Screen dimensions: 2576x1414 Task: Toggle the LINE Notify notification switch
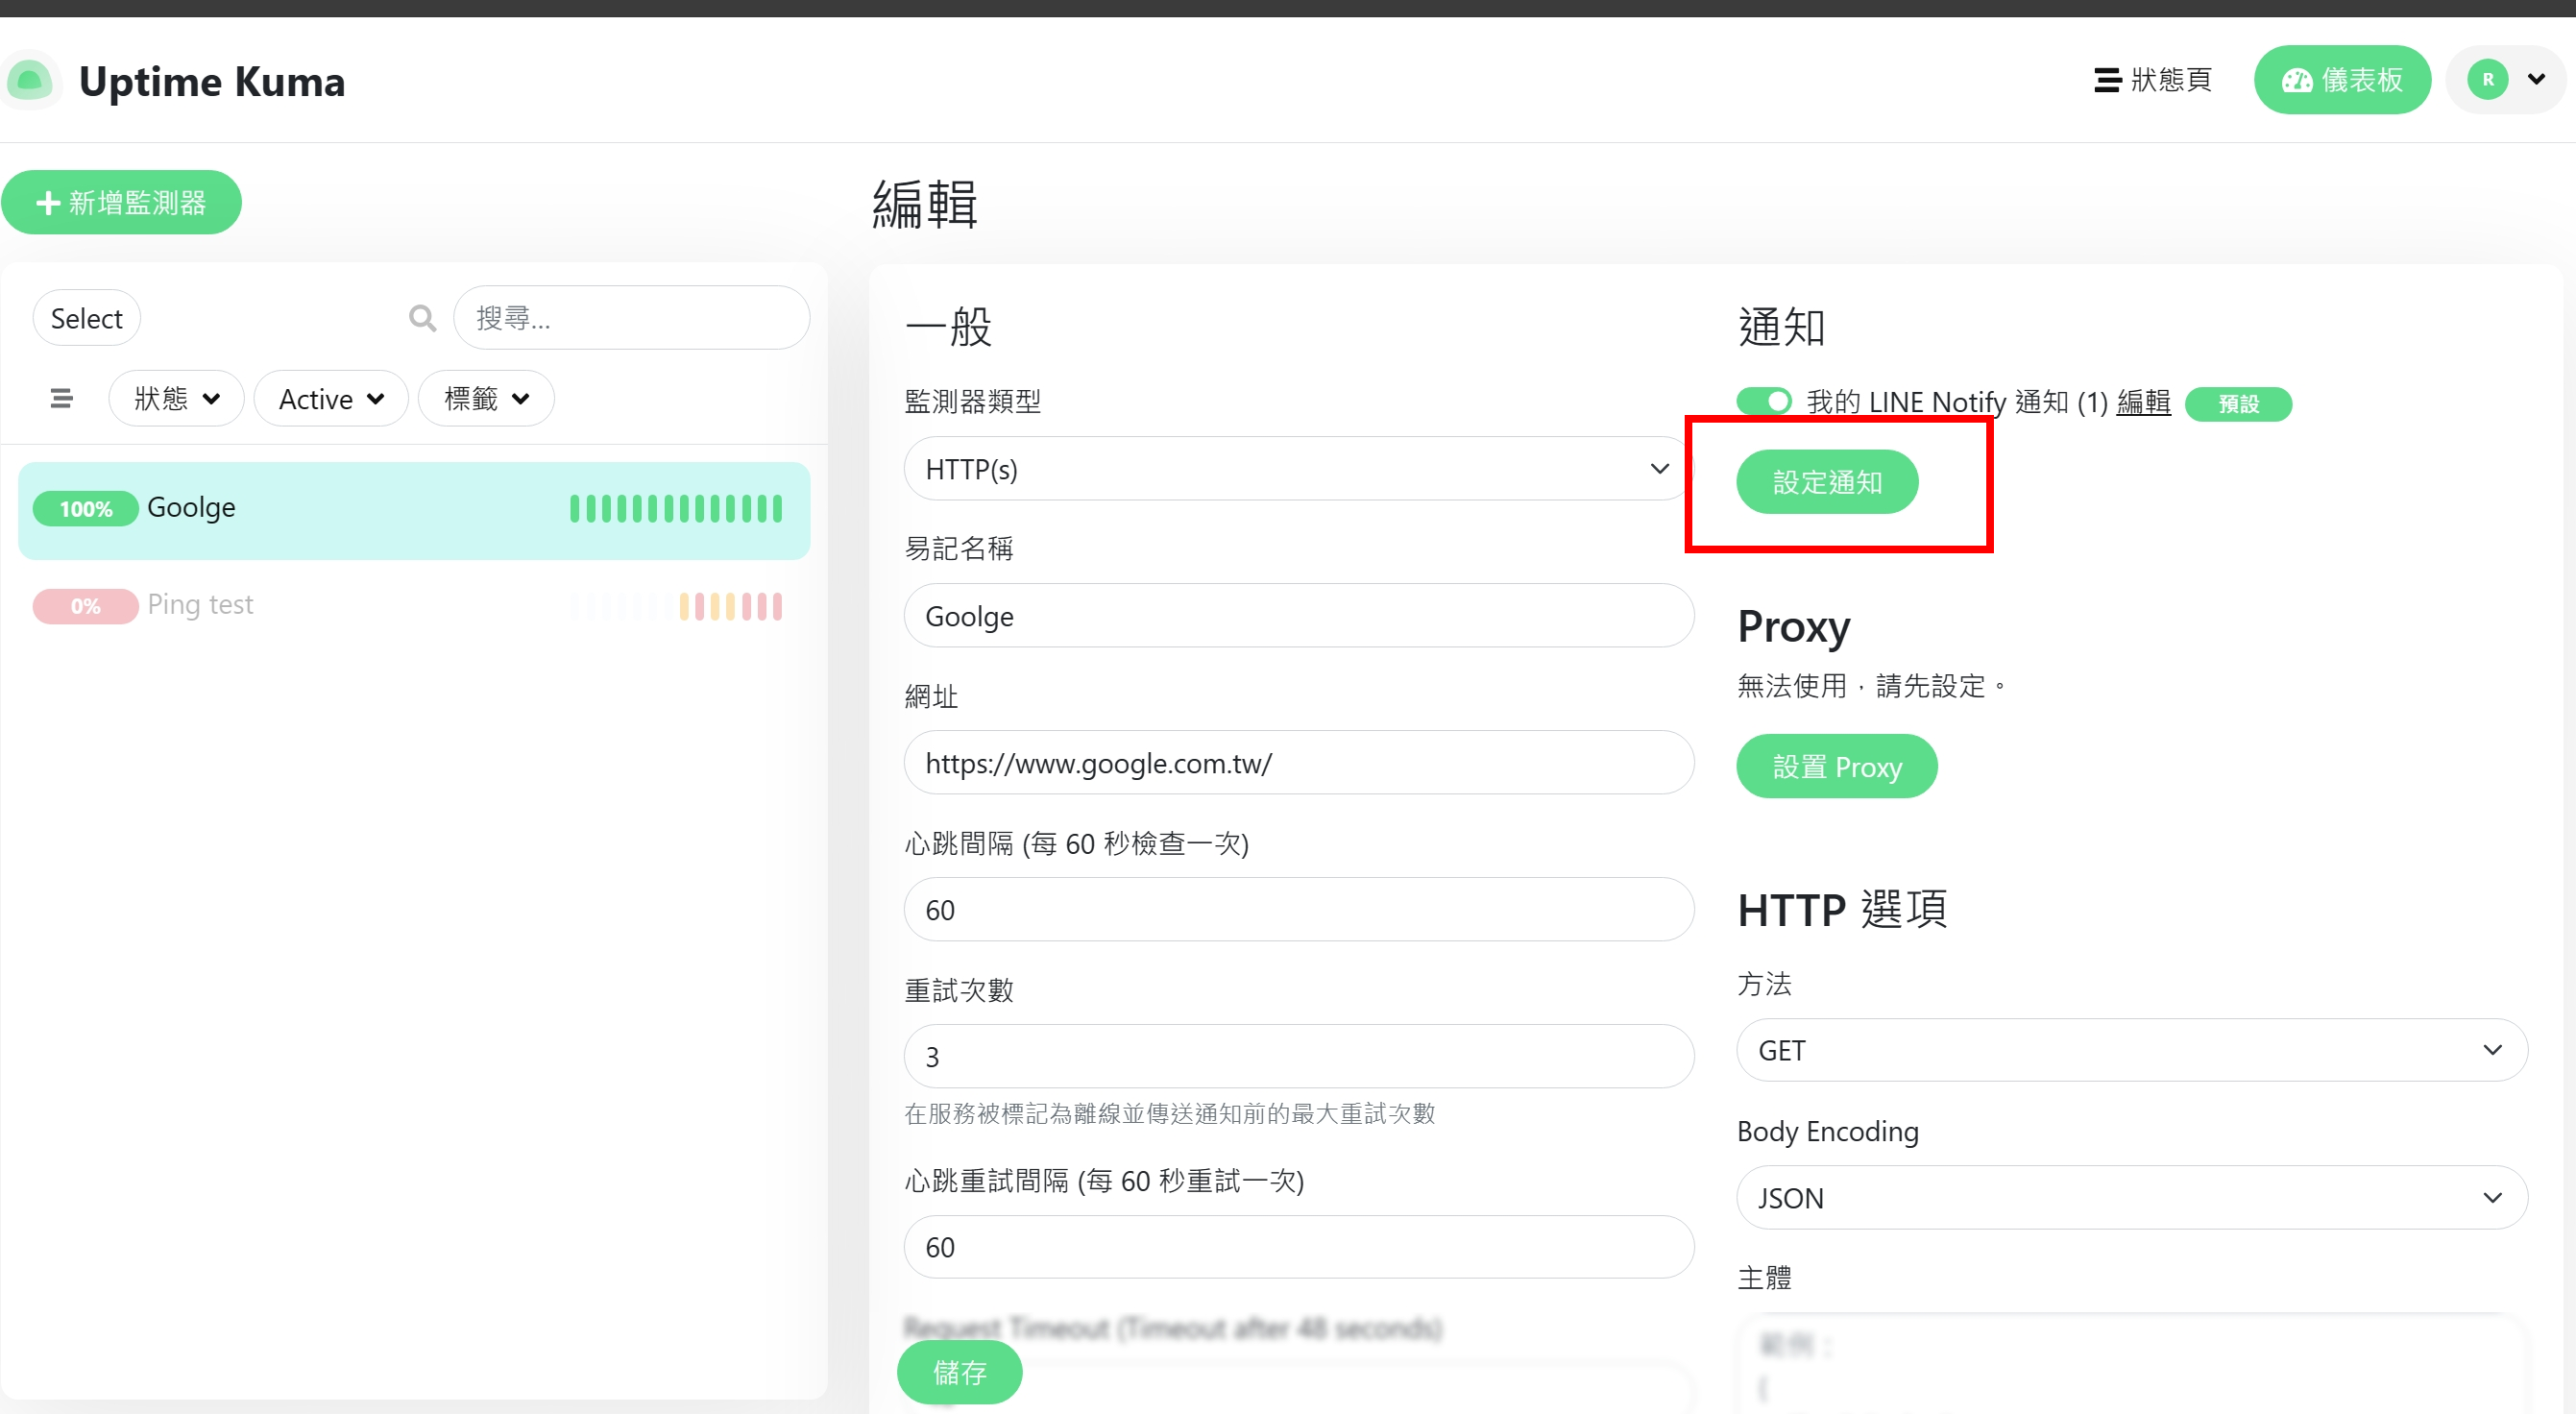pyautogui.click(x=1764, y=402)
